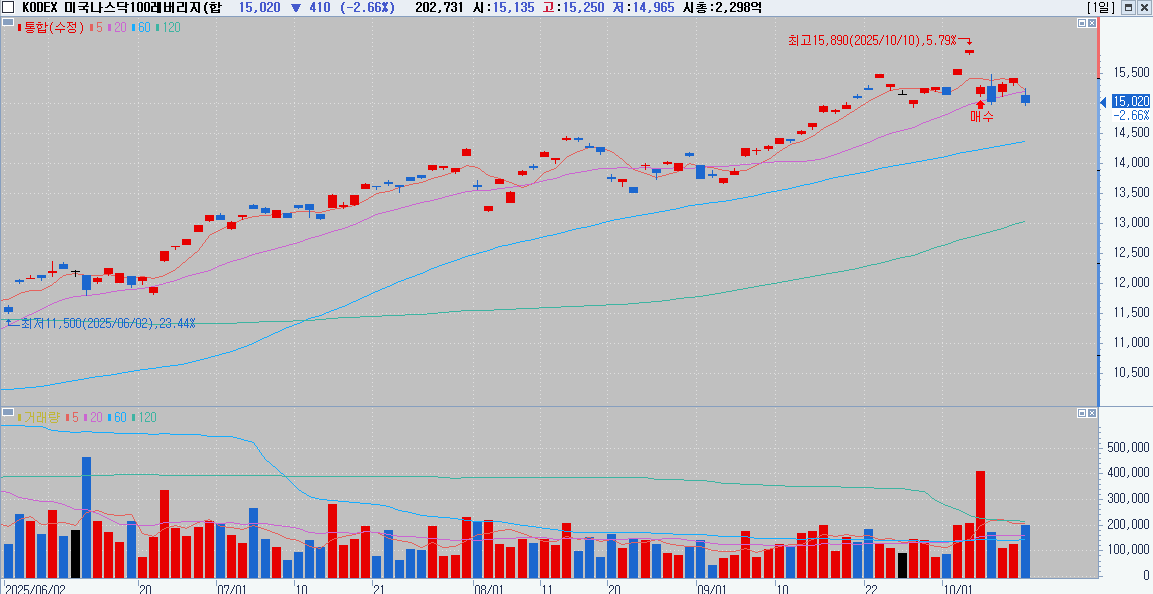Click the -2.66% label on the price axis
The width and height of the screenshot is (1153, 594).
point(1131,115)
